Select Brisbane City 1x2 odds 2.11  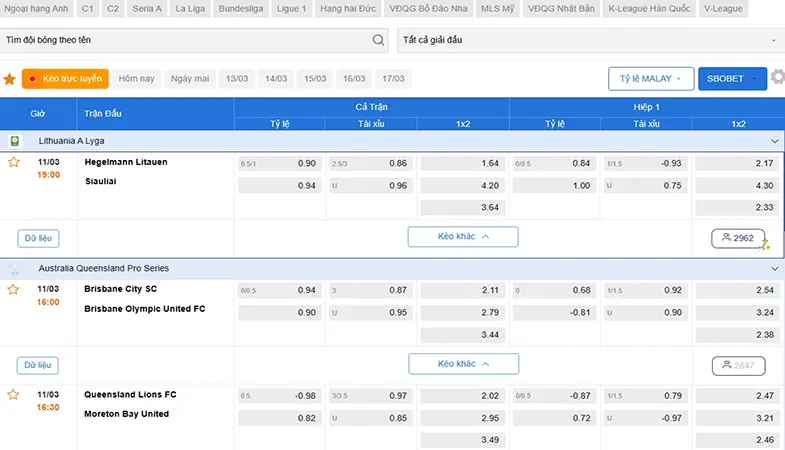tap(463, 290)
